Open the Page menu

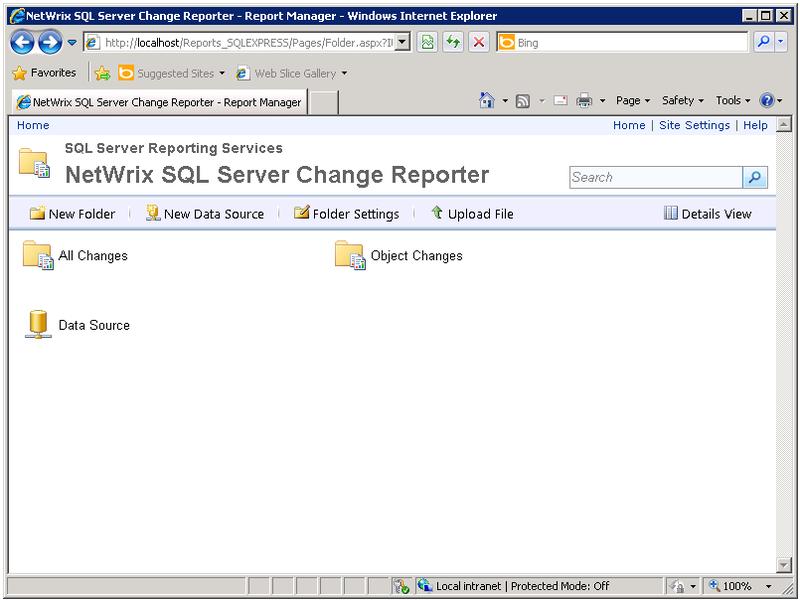[x=633, y=101]
